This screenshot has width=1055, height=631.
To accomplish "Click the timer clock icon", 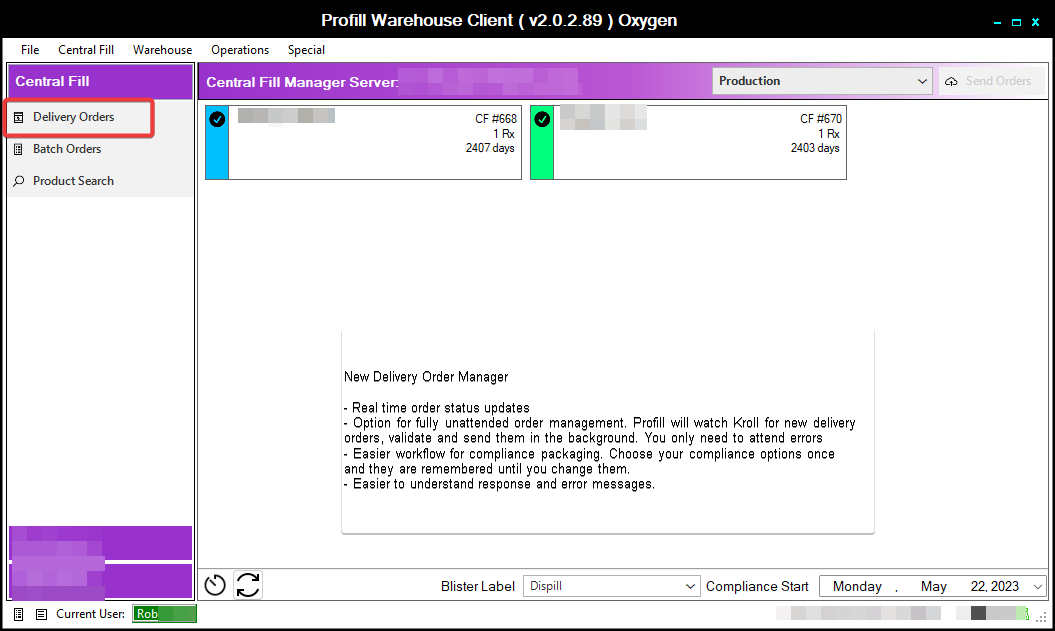I will point(215,585).
